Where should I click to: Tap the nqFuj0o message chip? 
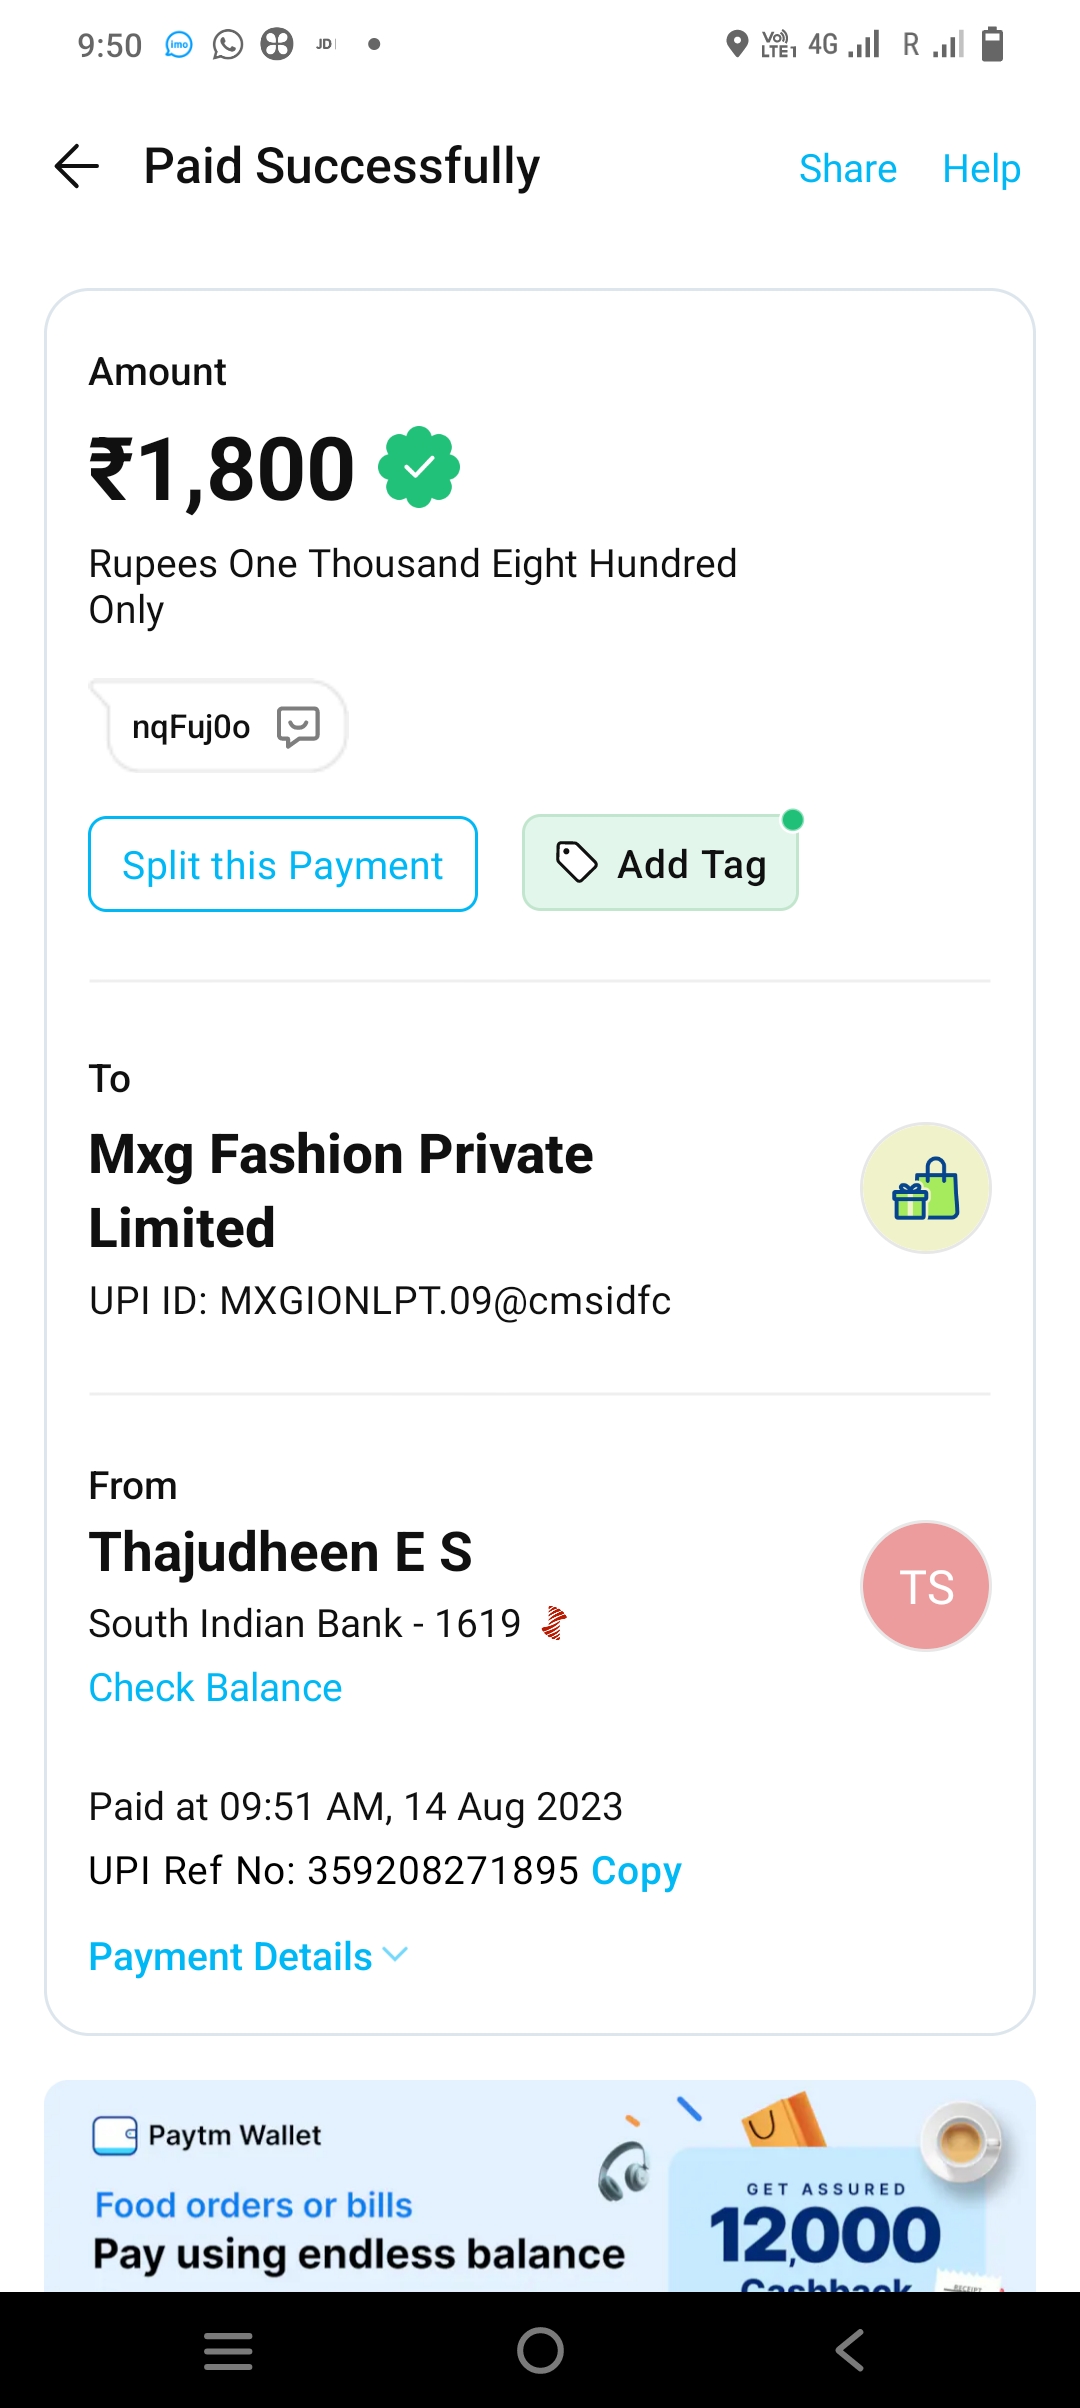(x=192, y=727)
